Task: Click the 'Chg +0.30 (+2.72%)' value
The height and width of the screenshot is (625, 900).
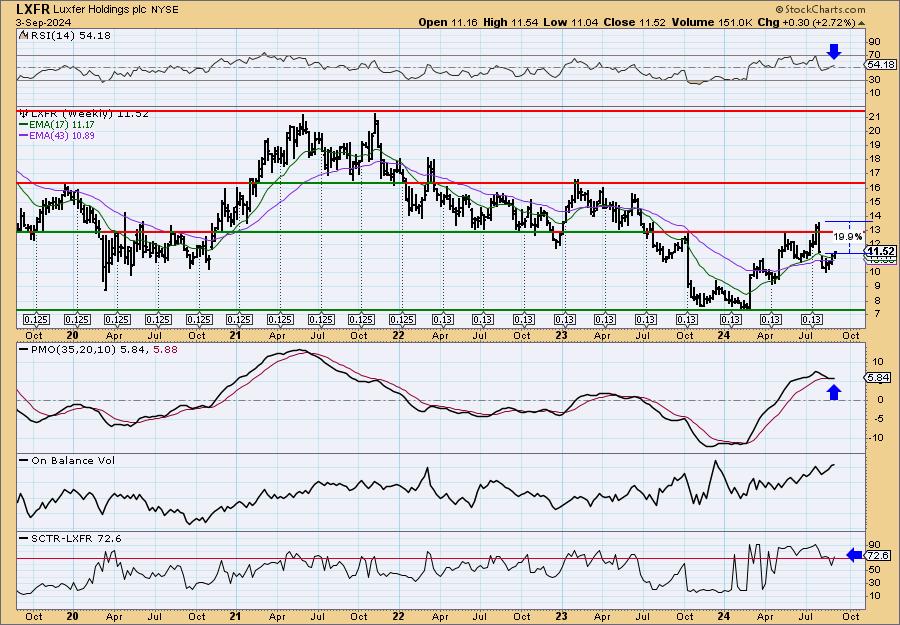Action: pyautogui.click(x=806, y=22)
